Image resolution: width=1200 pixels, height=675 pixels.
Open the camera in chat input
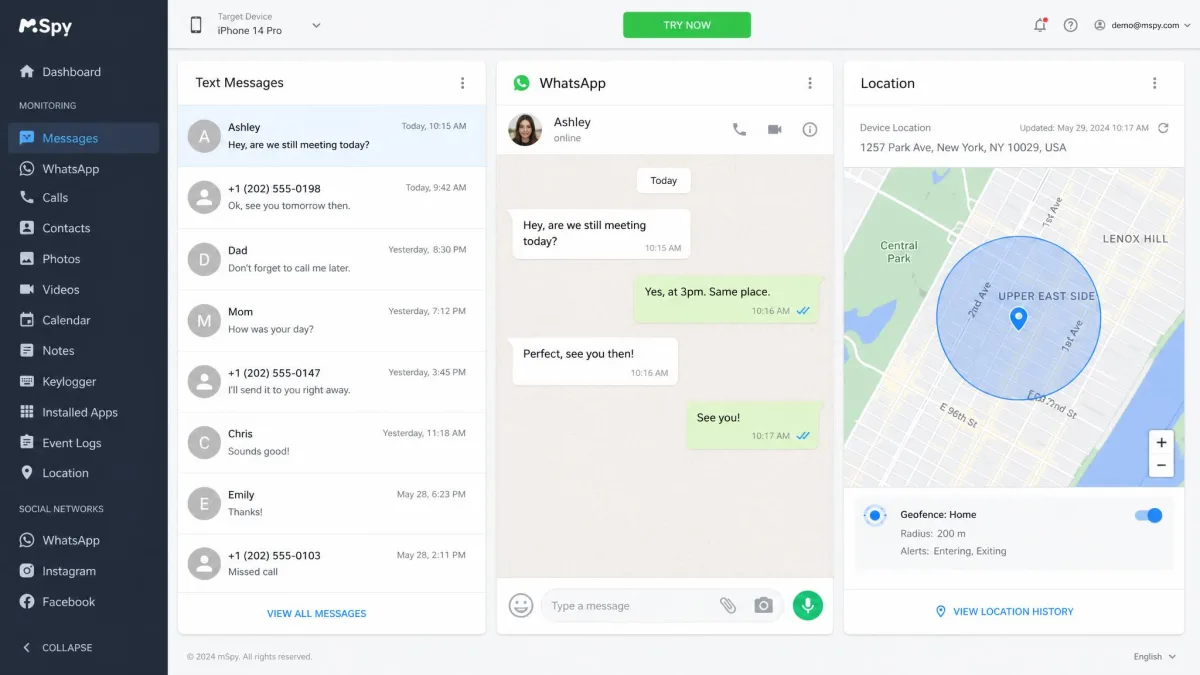point(764,605)
